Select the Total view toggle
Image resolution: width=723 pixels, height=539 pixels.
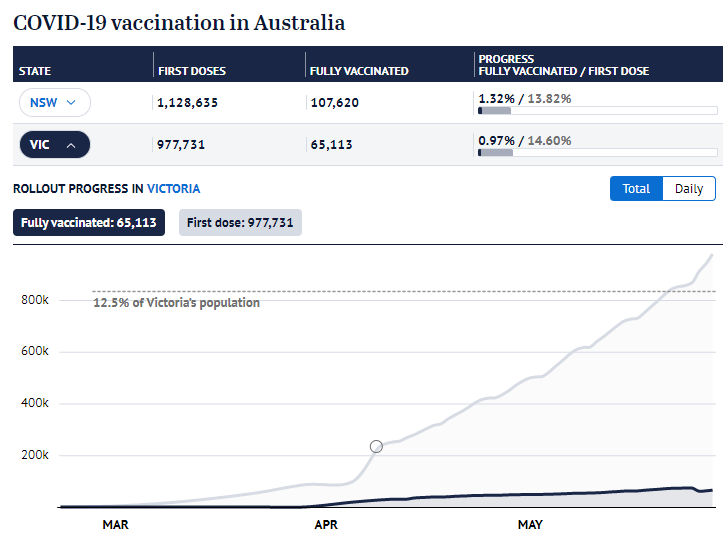tap(636, 189)
